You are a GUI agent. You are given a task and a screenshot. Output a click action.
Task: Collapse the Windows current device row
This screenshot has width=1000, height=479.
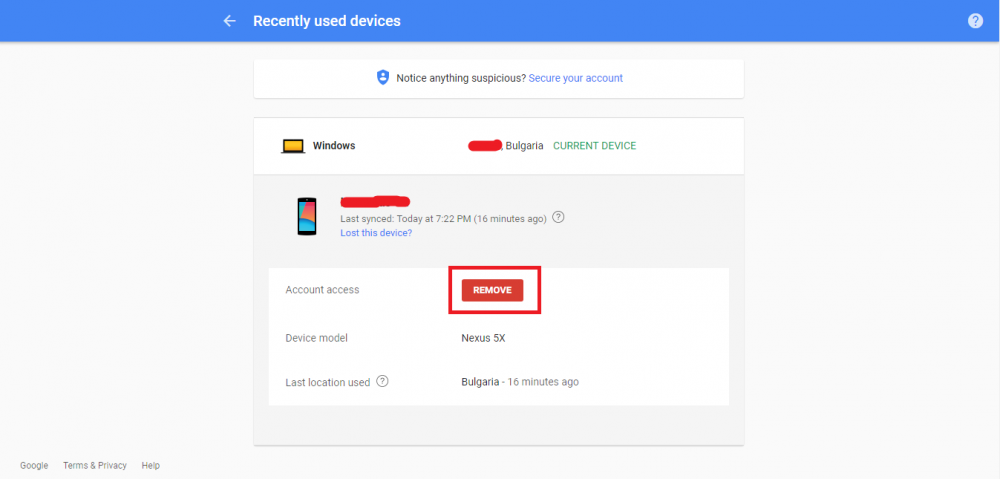pos(499,146)
